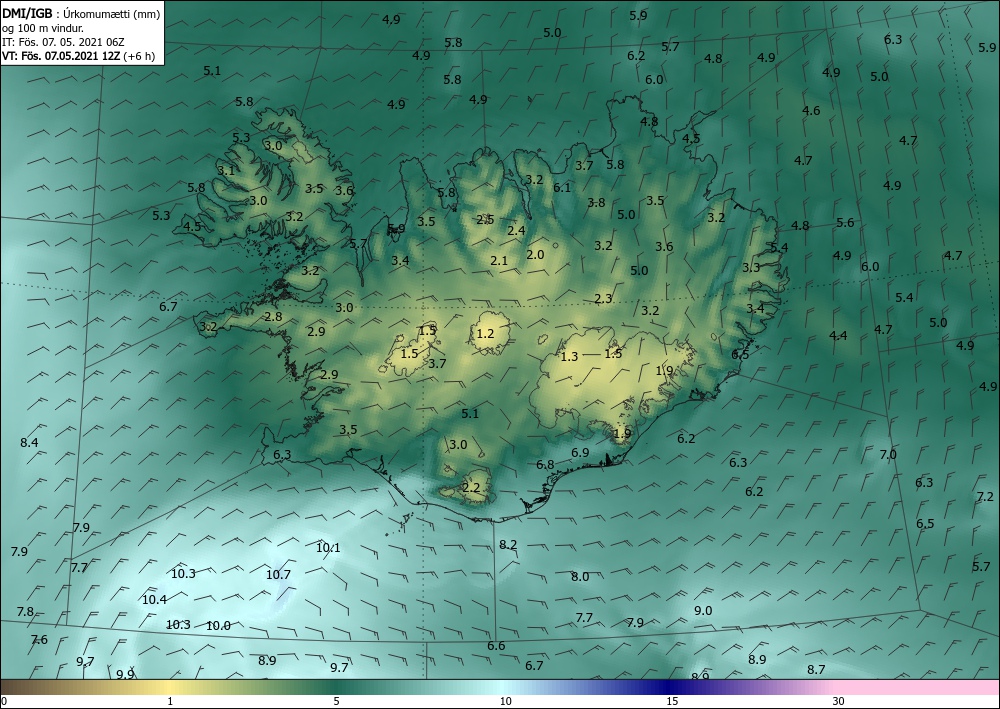Click the 10.7 value south of Iceland

(278, 574)
